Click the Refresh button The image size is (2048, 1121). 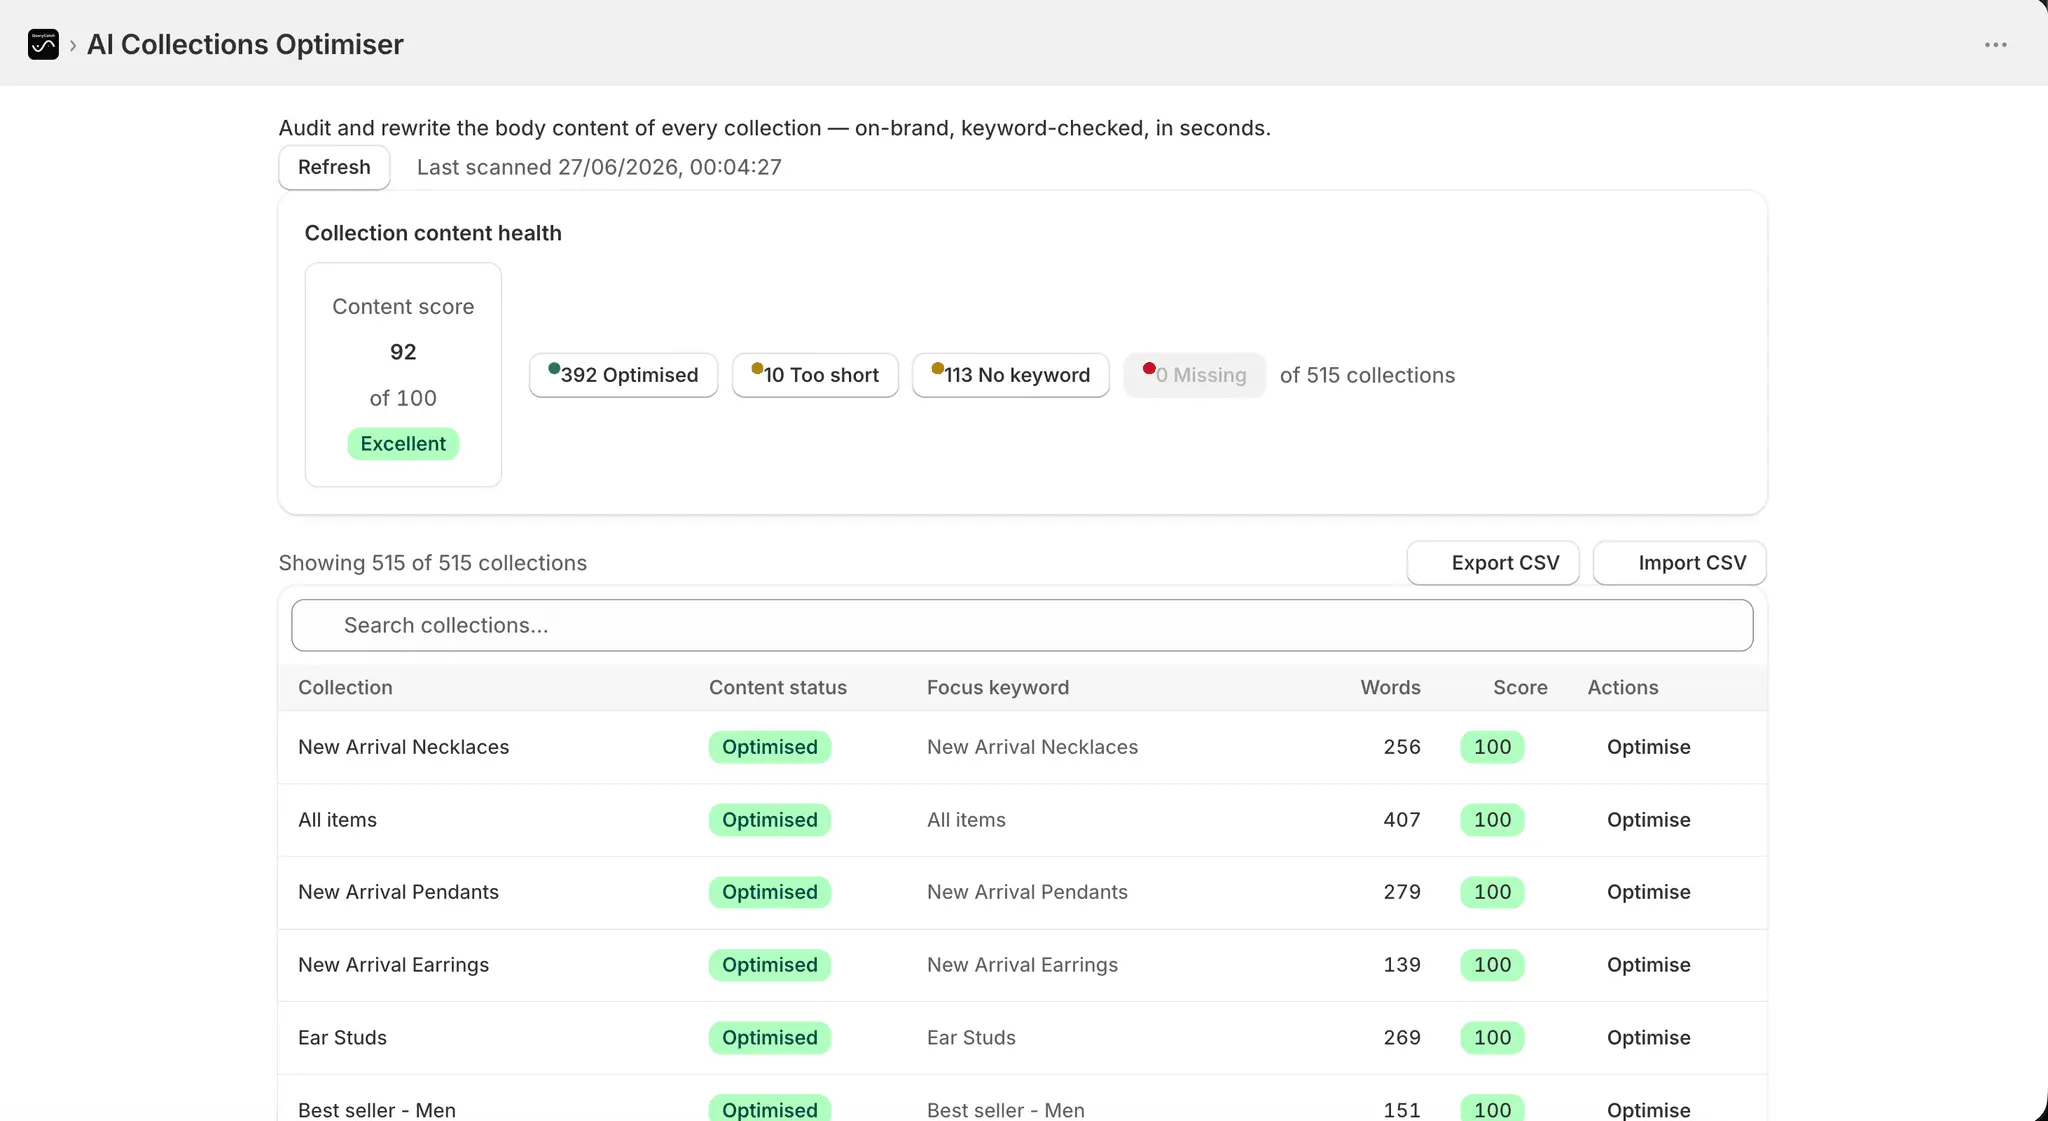(334, 167)
